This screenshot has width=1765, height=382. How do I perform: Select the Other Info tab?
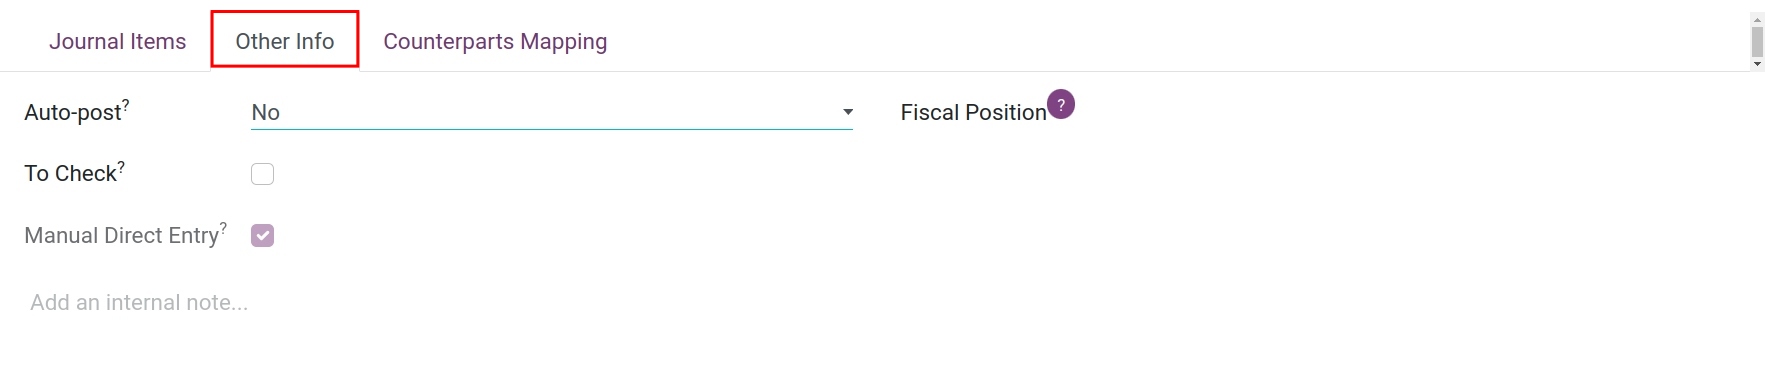coord(285,41)
